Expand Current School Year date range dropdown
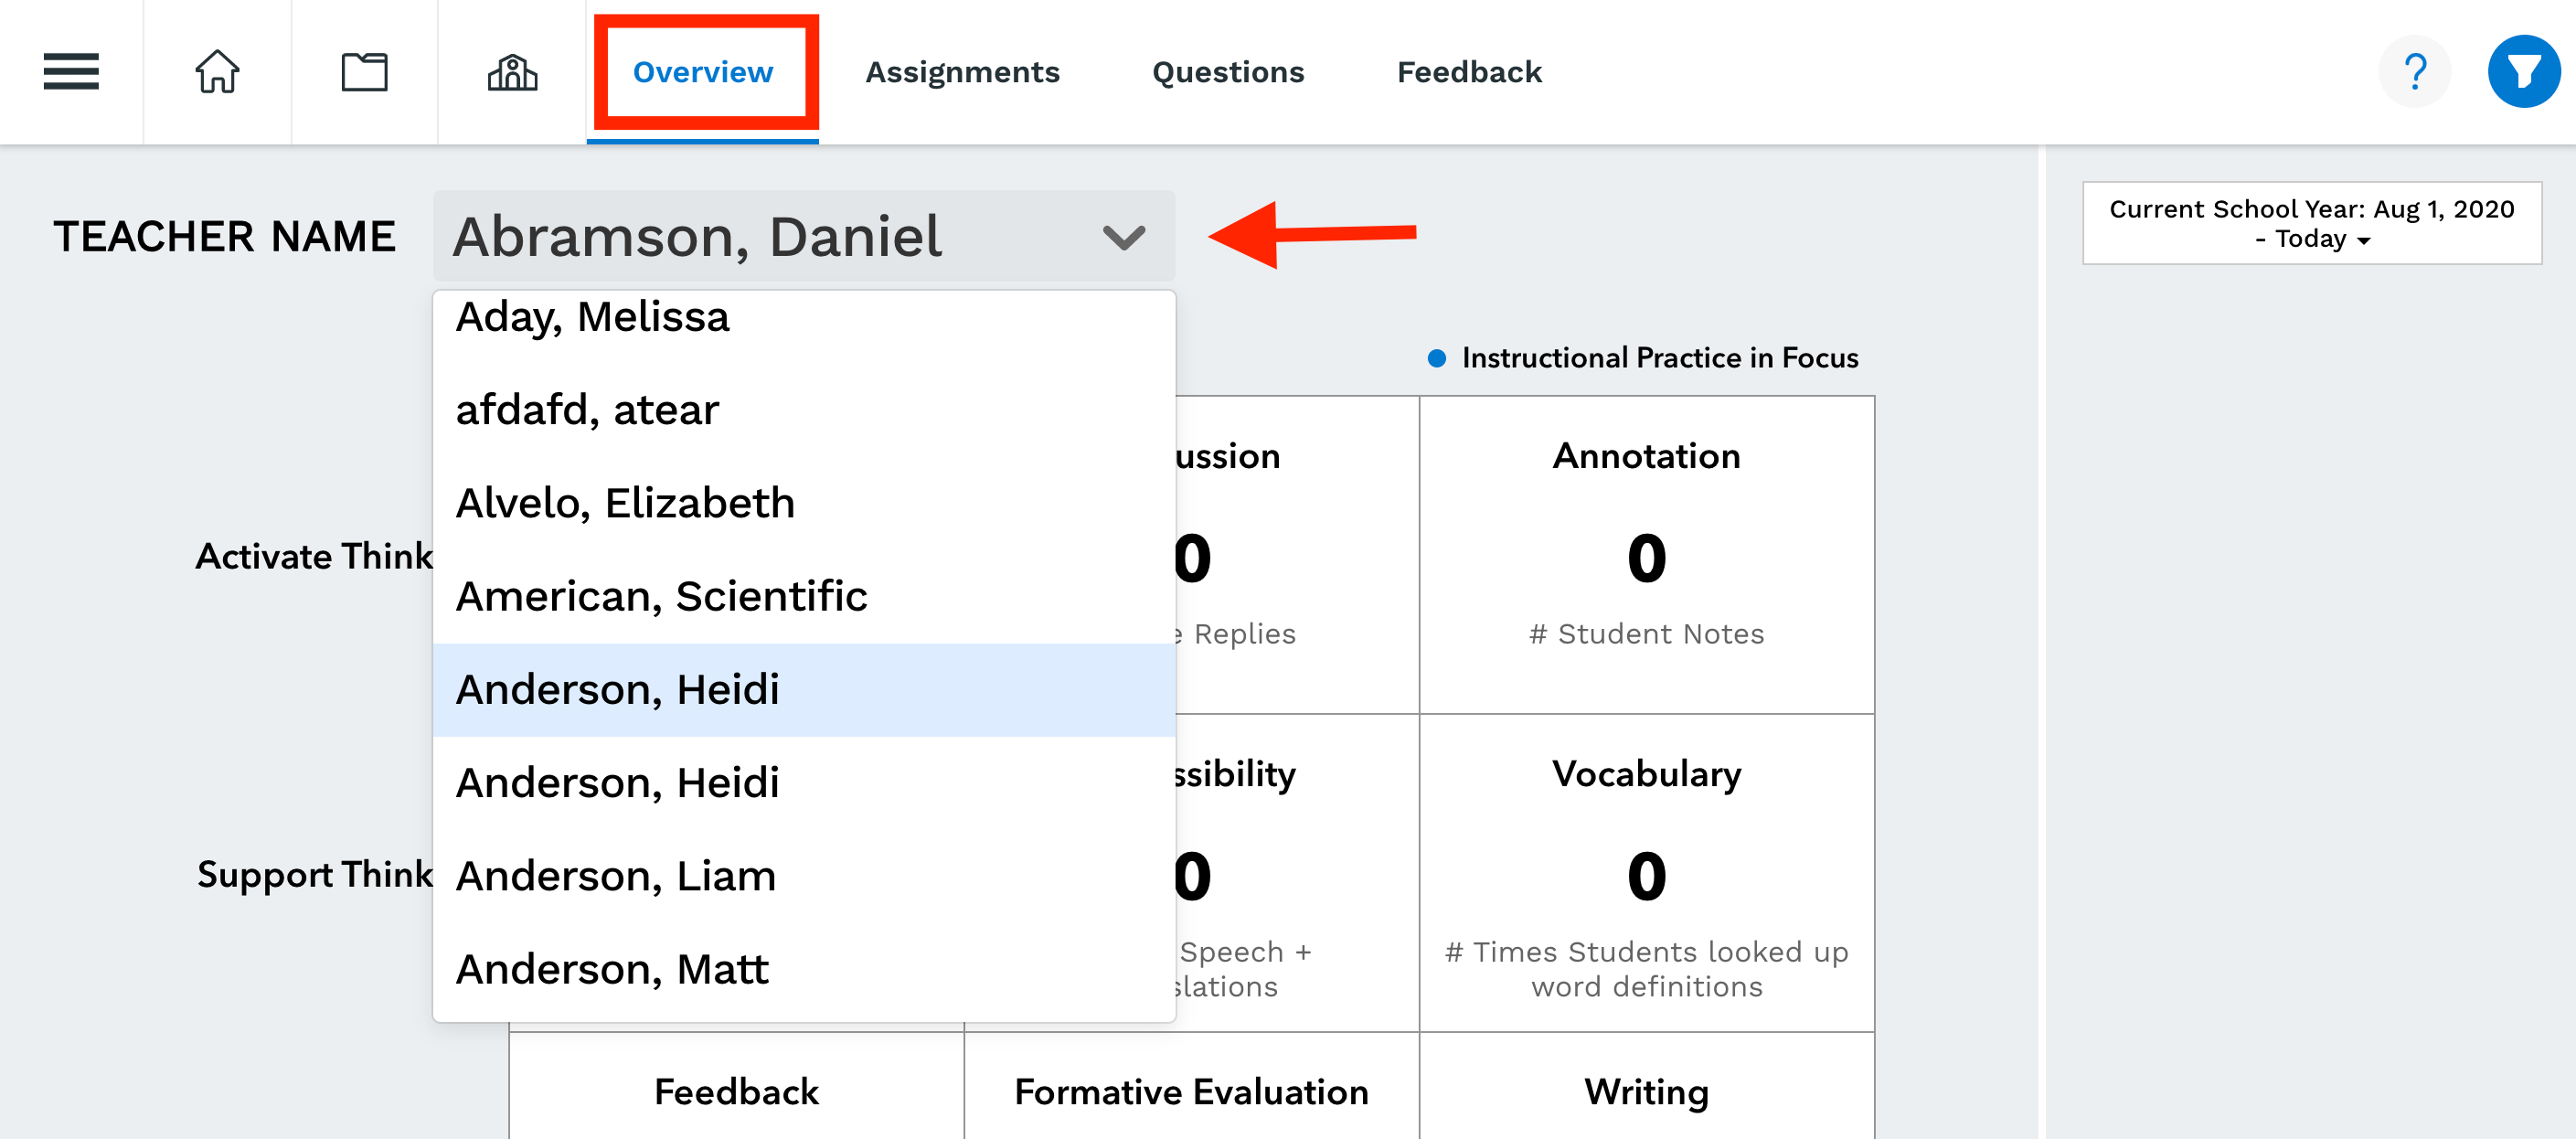The image size is (2576, 1139). coord(2312,223)
